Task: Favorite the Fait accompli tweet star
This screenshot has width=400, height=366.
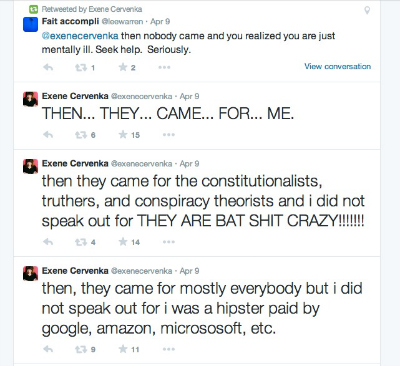Action: [x=123, y=67]
